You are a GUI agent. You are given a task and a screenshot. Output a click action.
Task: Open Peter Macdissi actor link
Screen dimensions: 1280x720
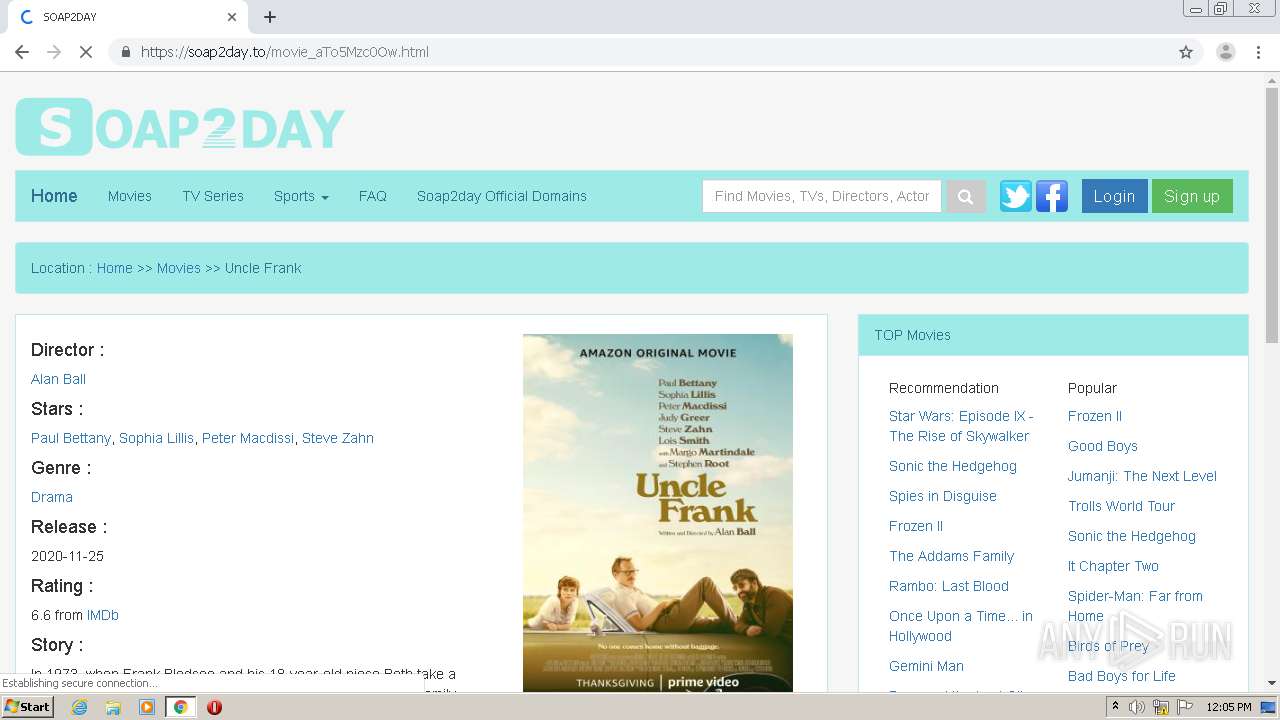pos(248,438)
